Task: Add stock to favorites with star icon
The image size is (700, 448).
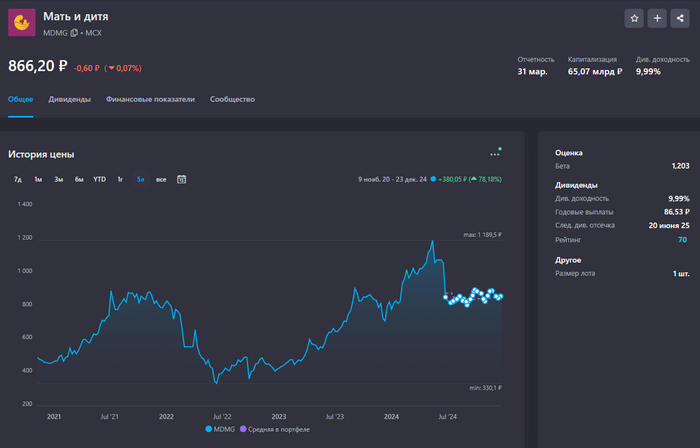Action: point(634,18)
